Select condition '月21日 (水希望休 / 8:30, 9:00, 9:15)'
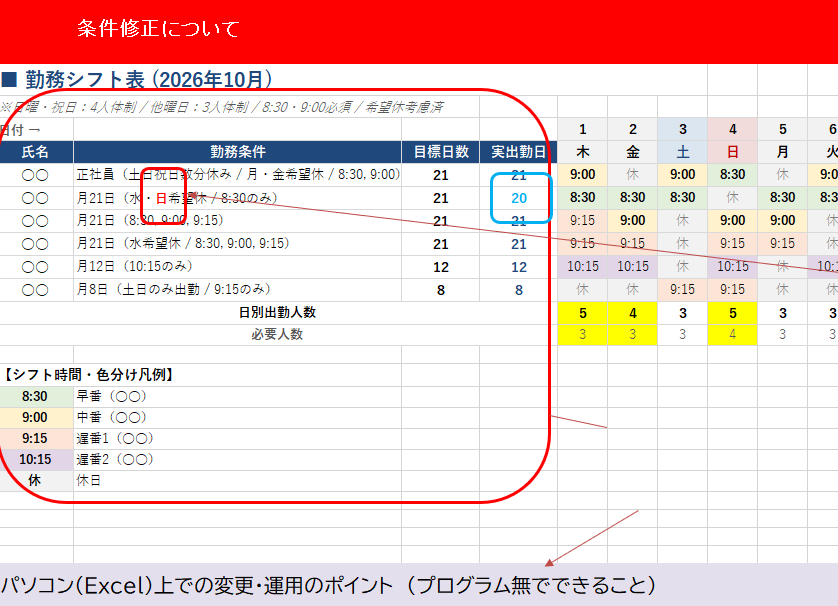The width and height of the screenshot is (838, 606). click(x=237, y=244)
